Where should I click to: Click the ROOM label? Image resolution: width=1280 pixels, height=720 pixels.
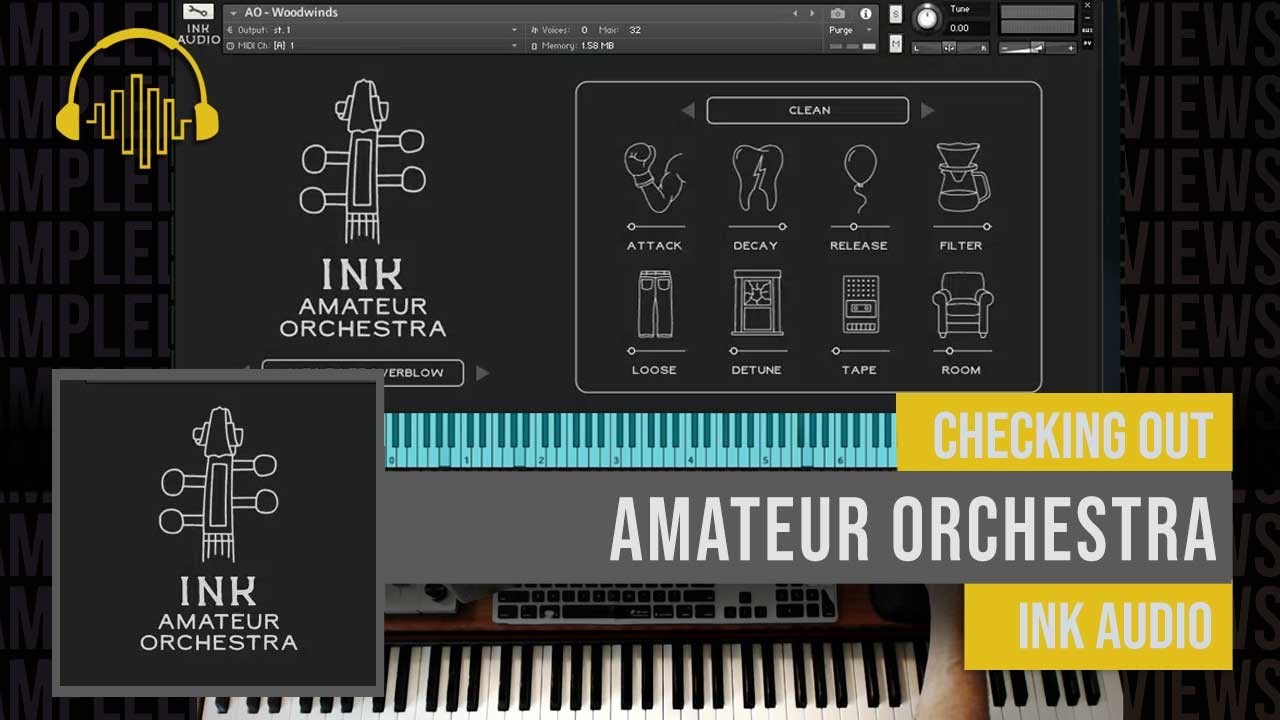tap(961, 370)
